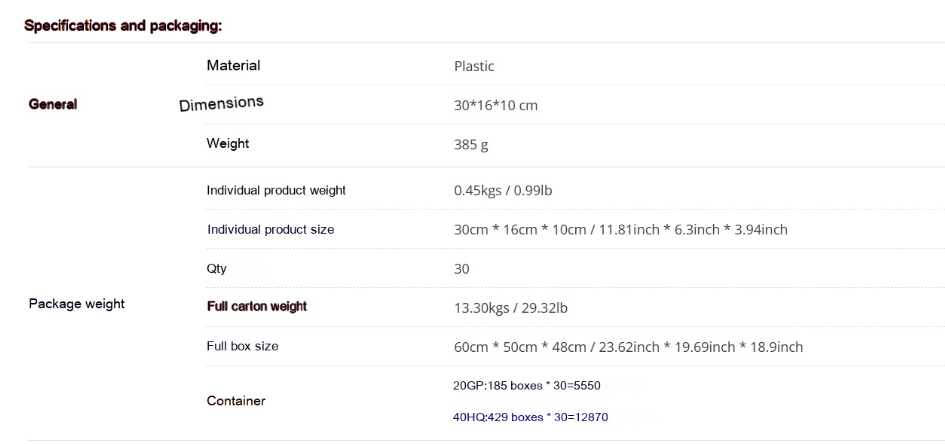This screenshot has width=945, height=444.
Task: Click the 'Full box size' label
Action: [242, 346]
